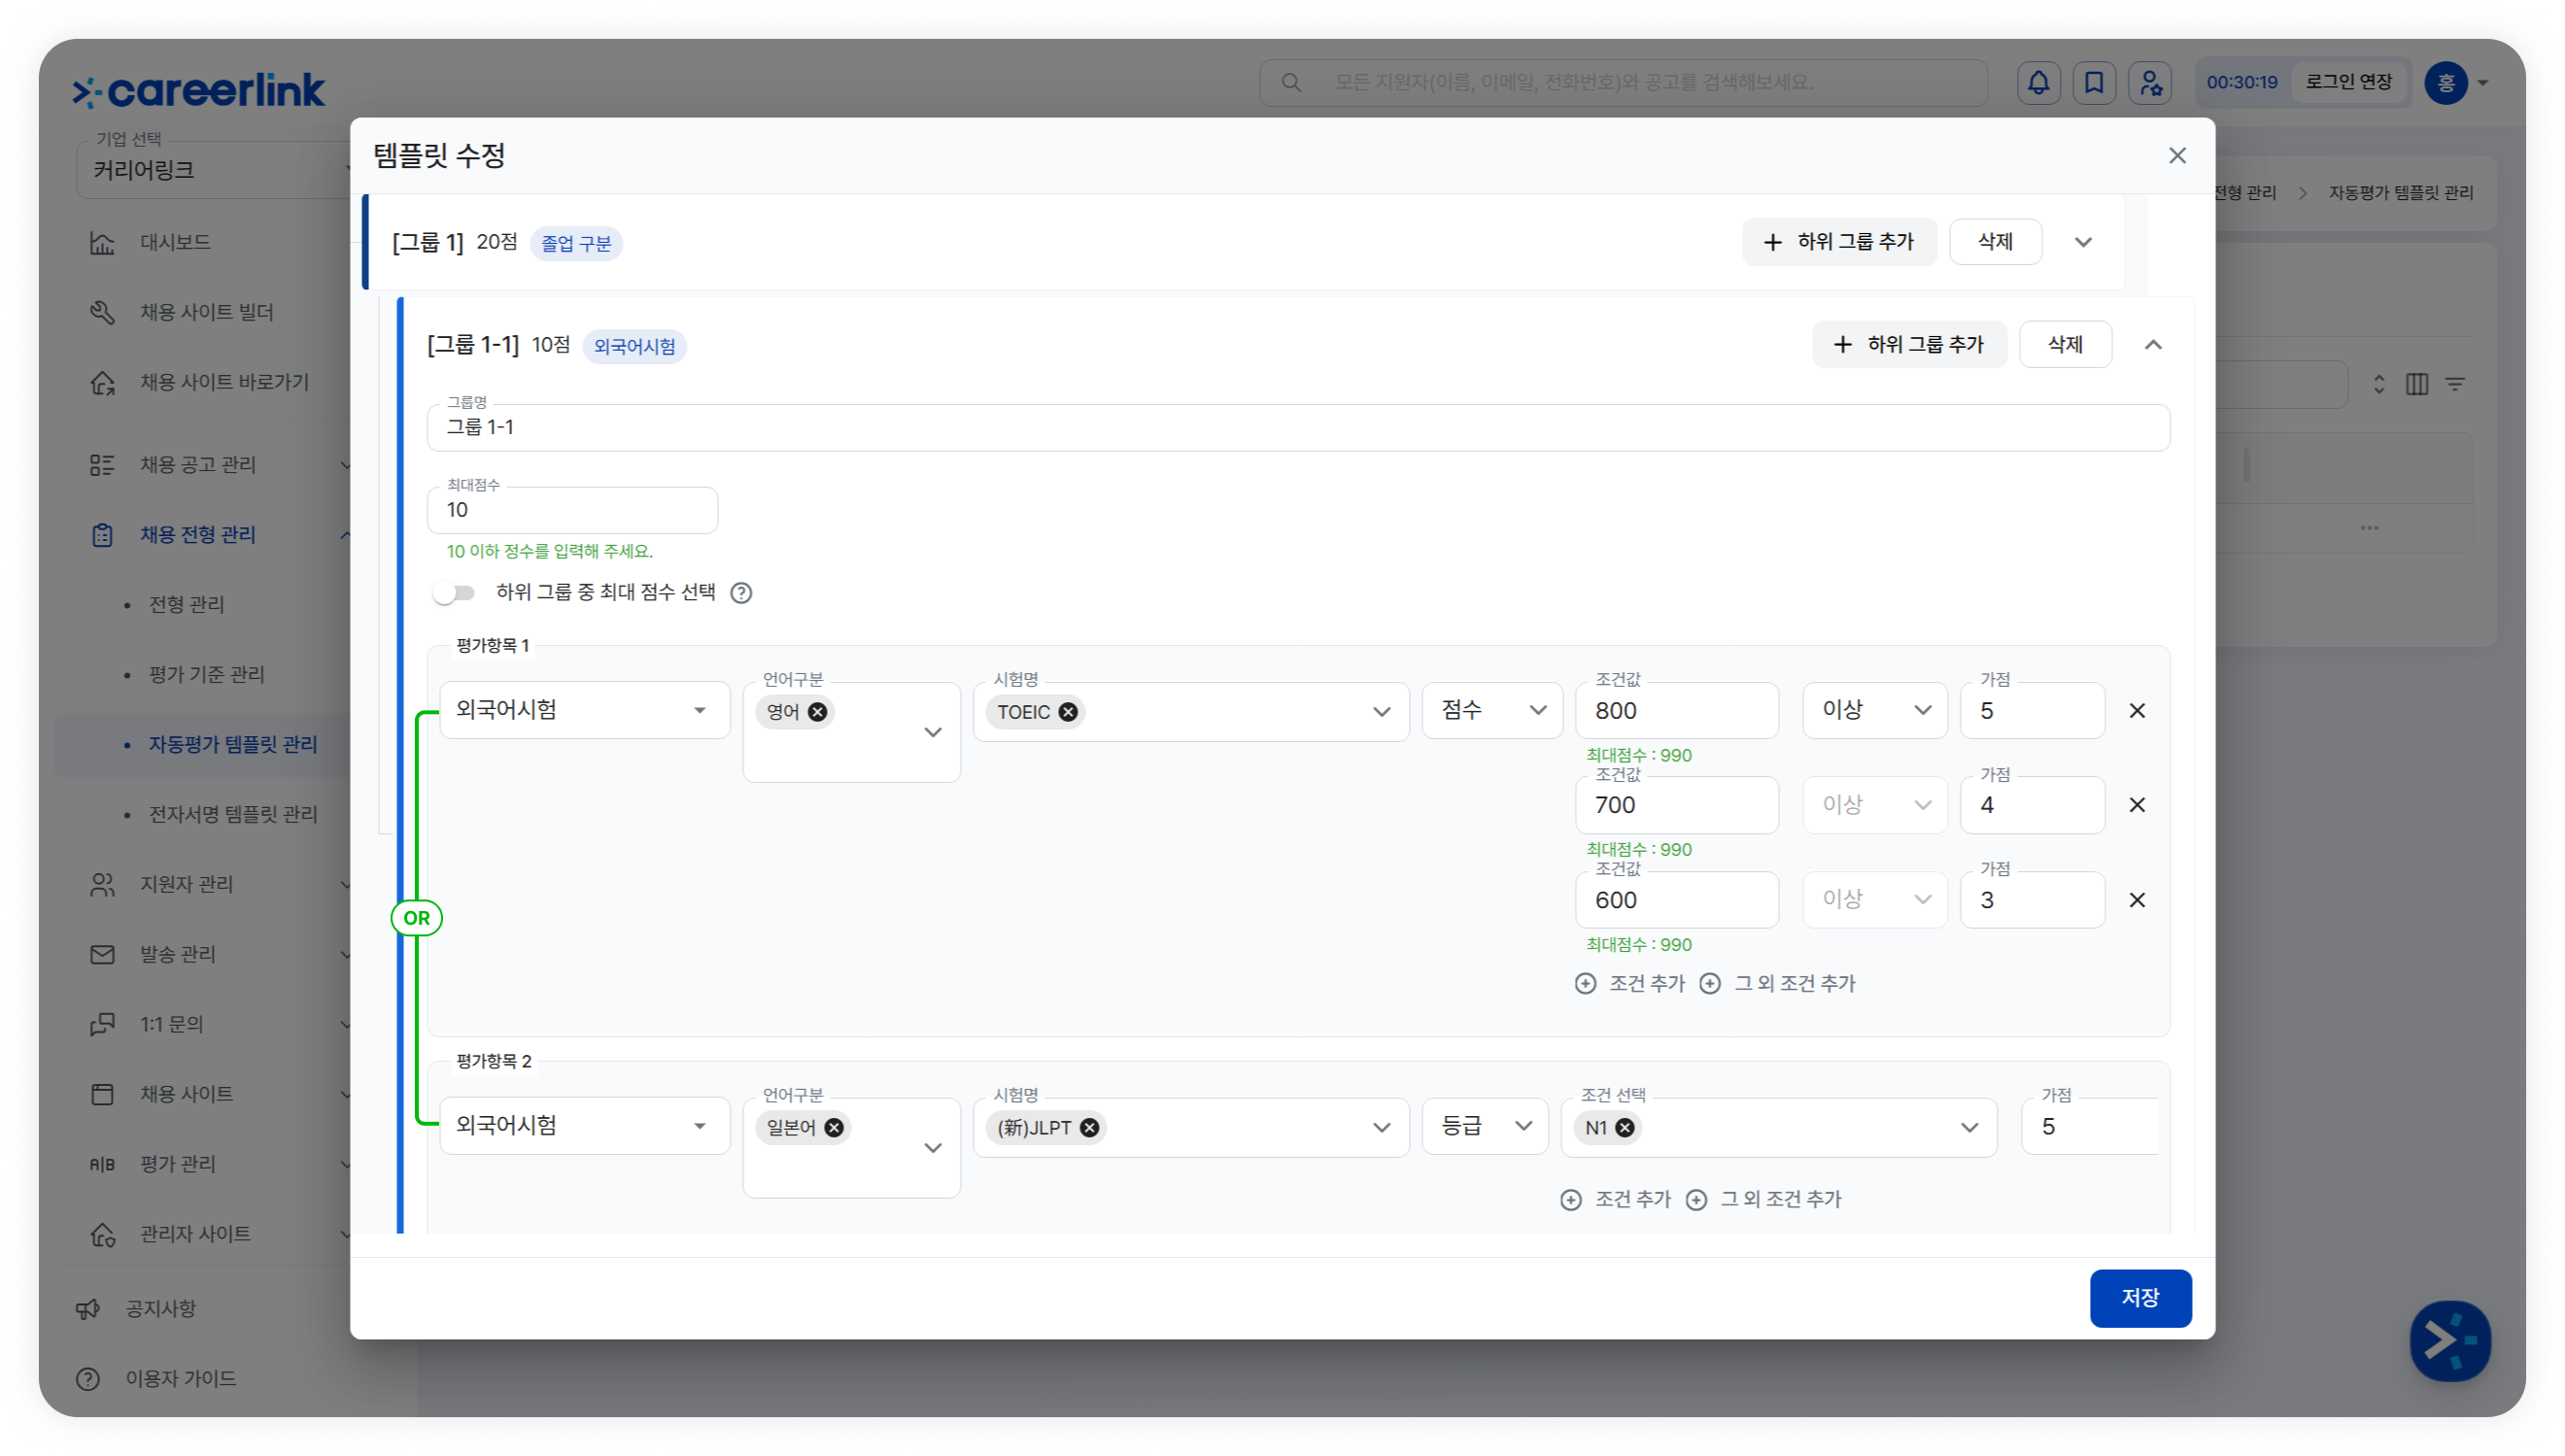The image size is (2565, 1456).
Task: Click the 그룹명 input field
Action: (1298, 428)
